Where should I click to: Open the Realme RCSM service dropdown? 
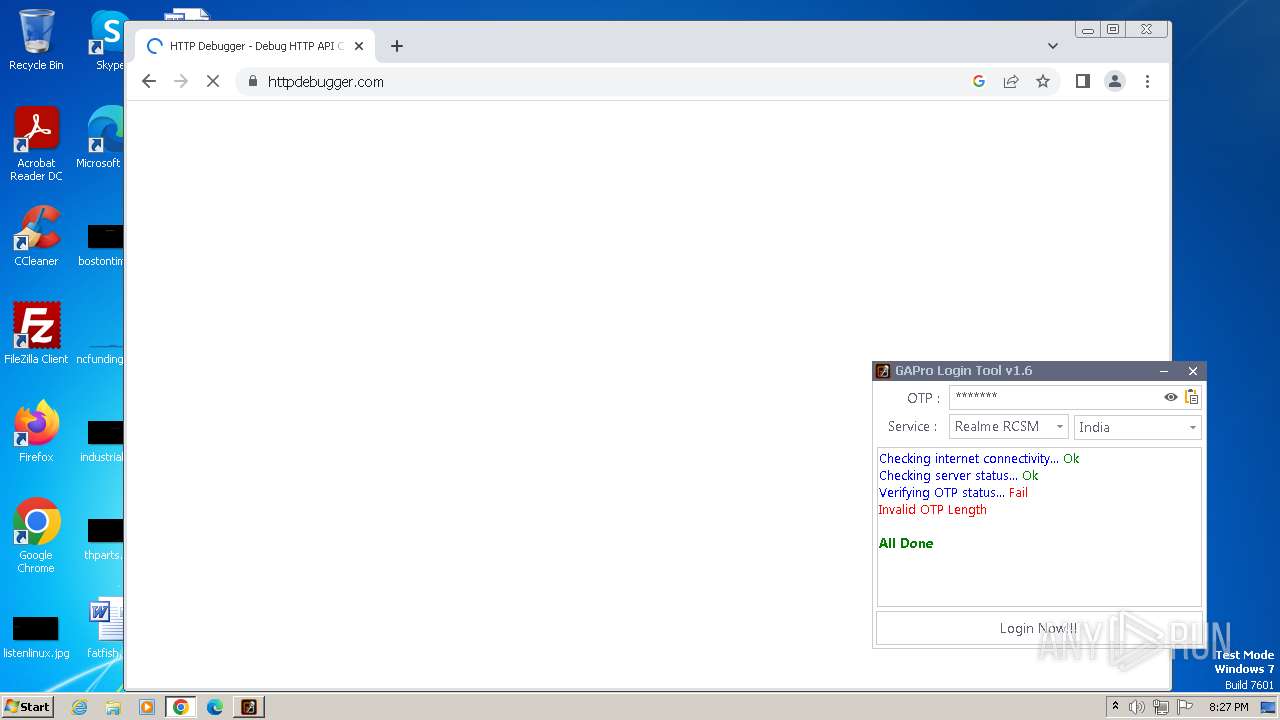point(1008,427)
